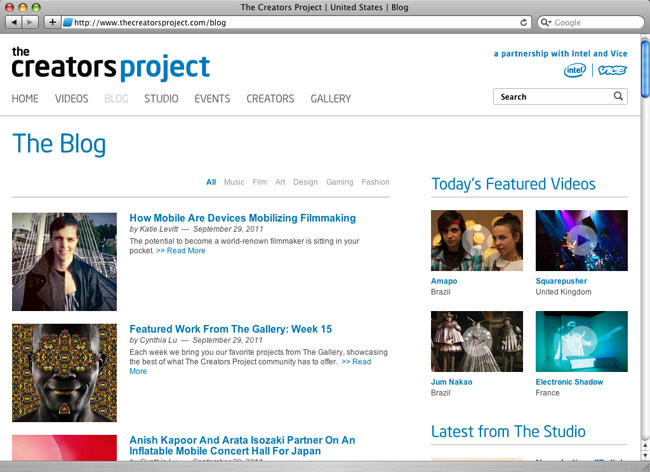
Task: Open the GALLERY navigation item
Action: (x=331, y=99)
